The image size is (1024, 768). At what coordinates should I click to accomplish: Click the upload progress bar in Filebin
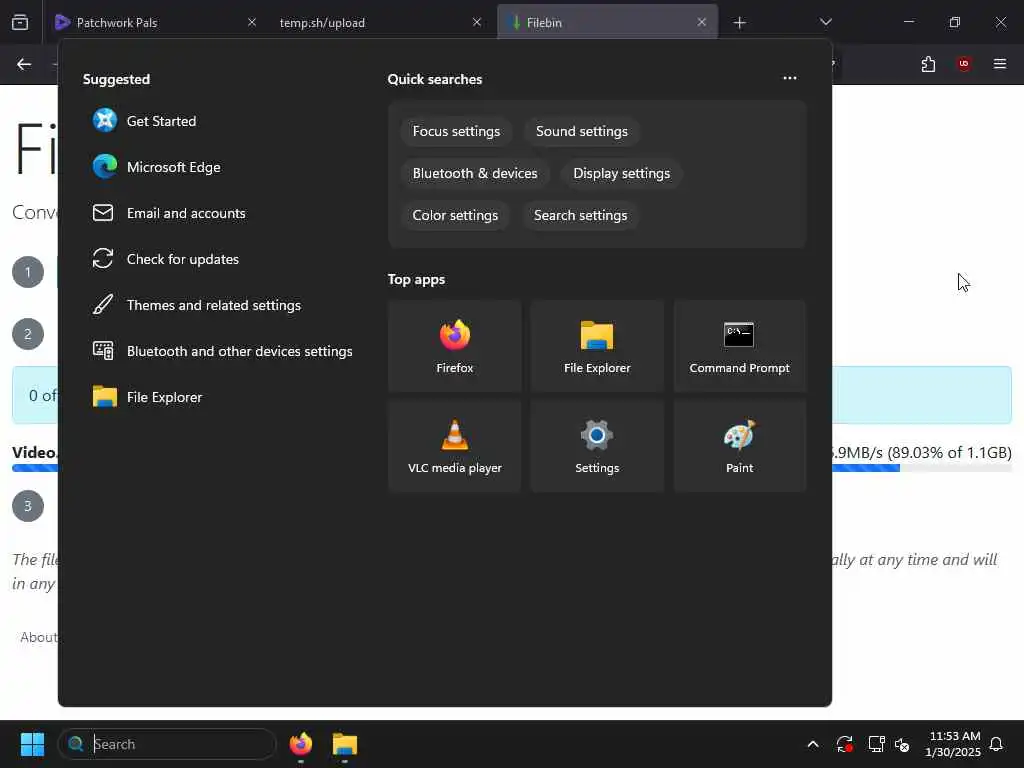[x=922, y=468]
